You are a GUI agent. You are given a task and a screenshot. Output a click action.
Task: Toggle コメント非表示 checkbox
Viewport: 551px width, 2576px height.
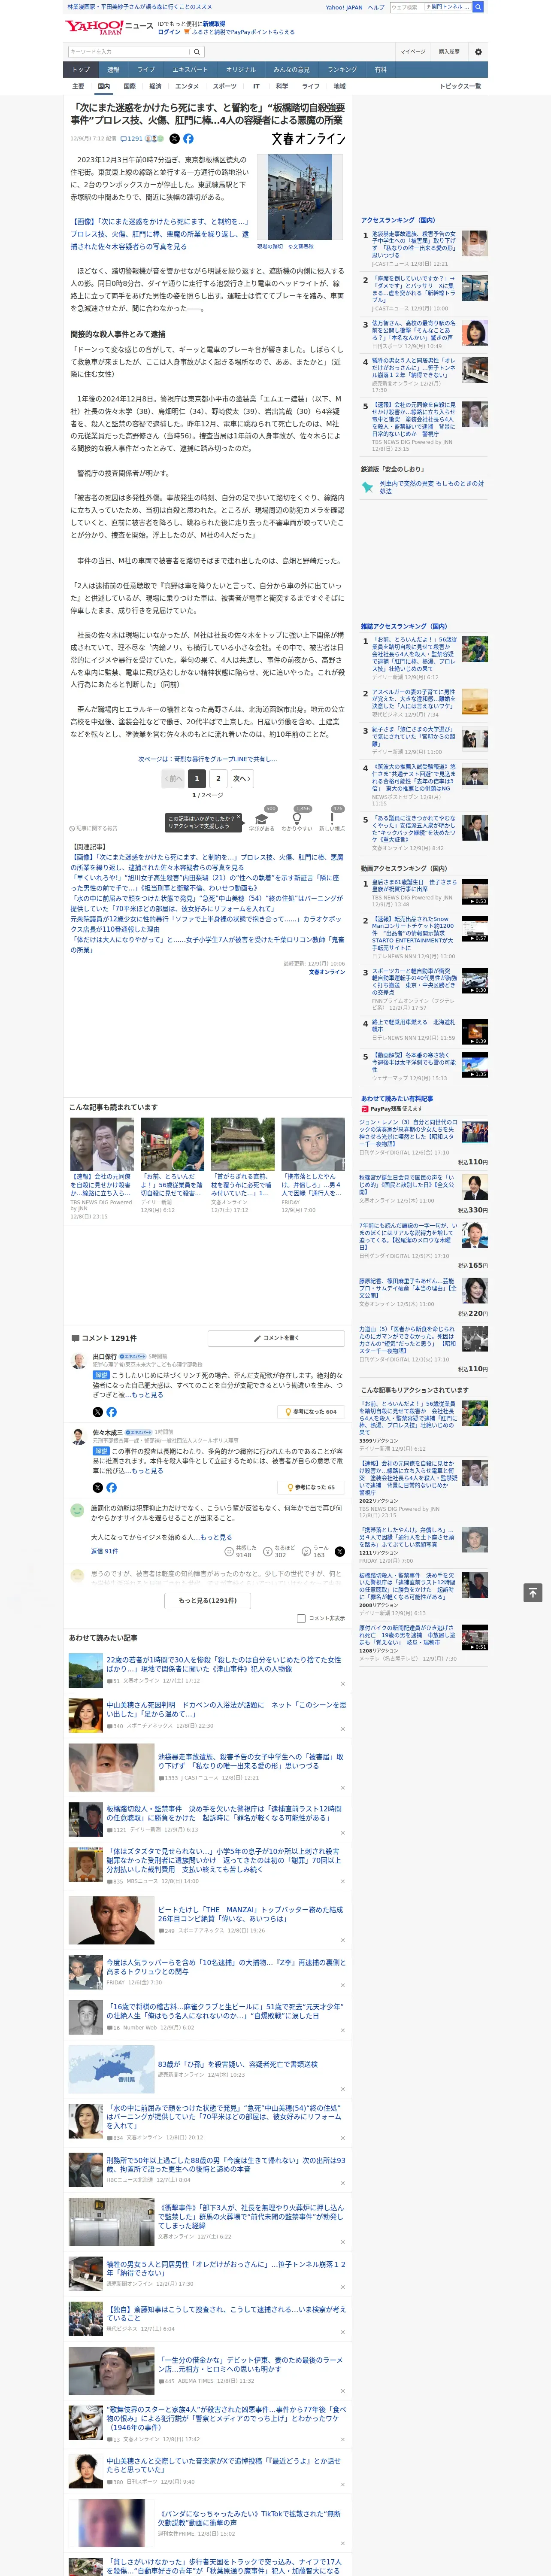pyautogui.click(x=301, y=1618)
